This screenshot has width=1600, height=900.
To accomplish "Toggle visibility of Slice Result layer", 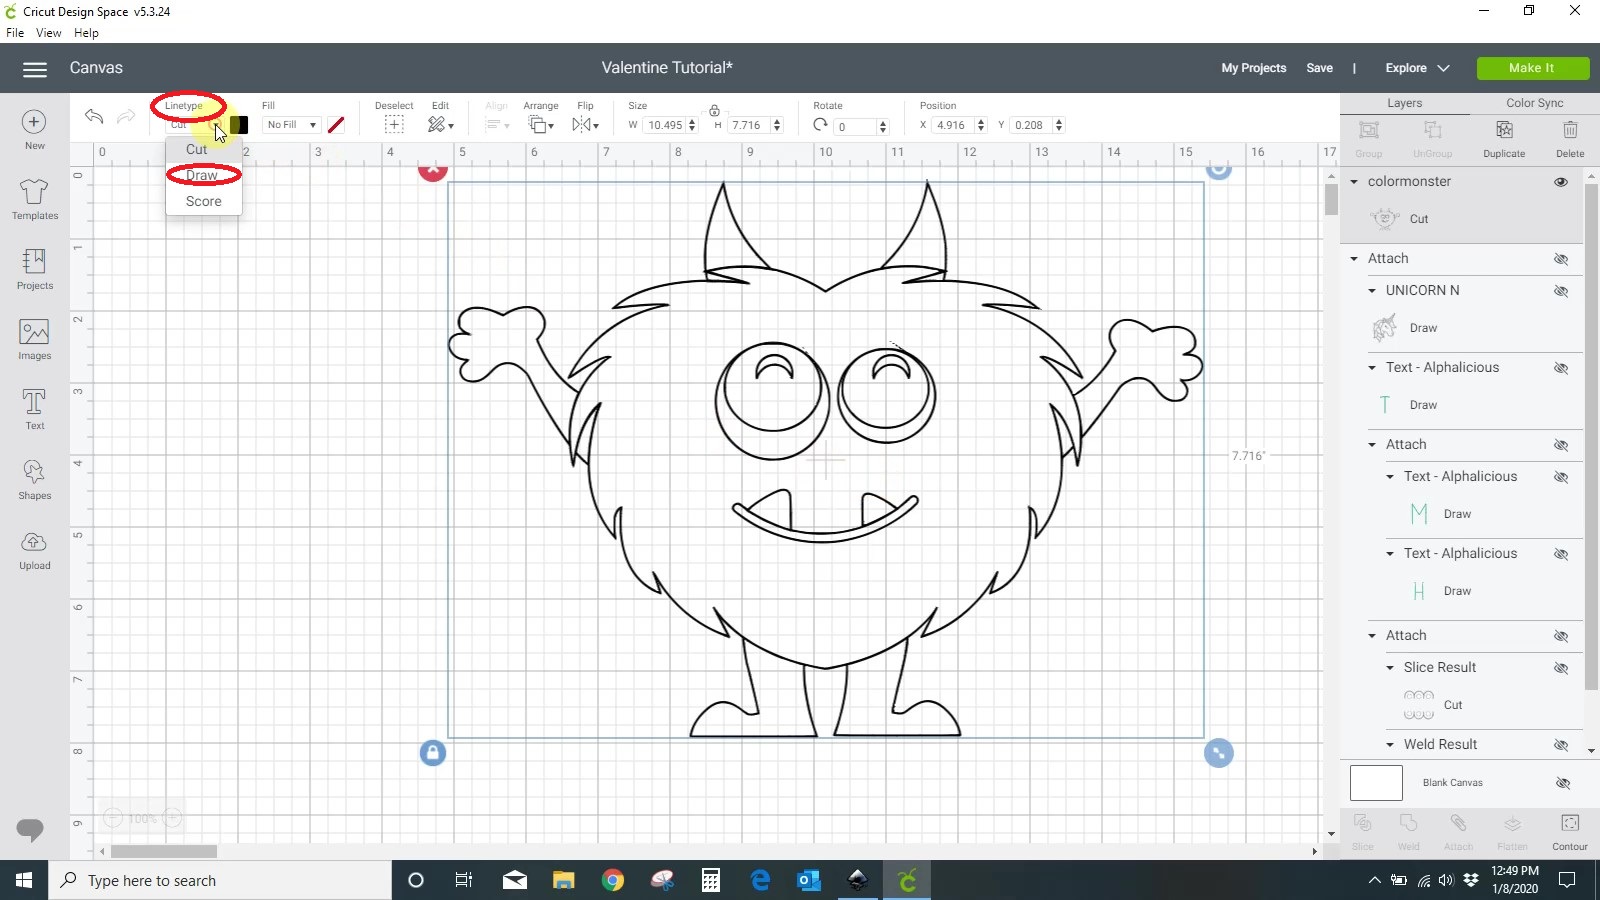I will click(x=1561, y=668).
